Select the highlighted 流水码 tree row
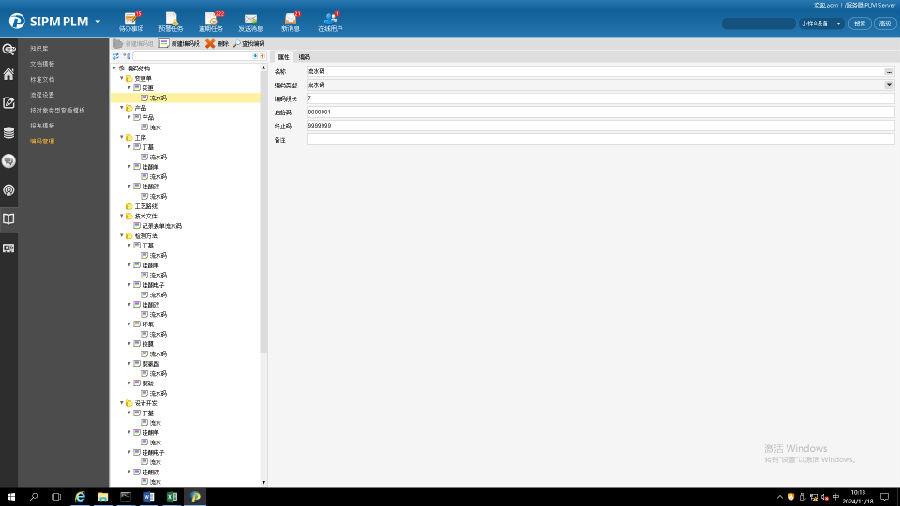The image size is (900, 506). click(185, 98)
